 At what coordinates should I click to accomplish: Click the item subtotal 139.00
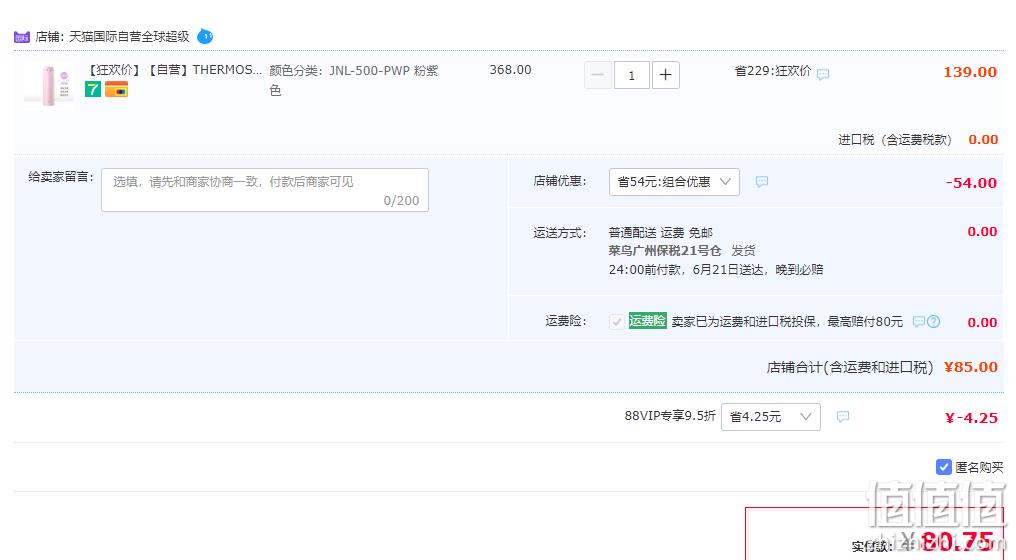click(x=970, y=72)
